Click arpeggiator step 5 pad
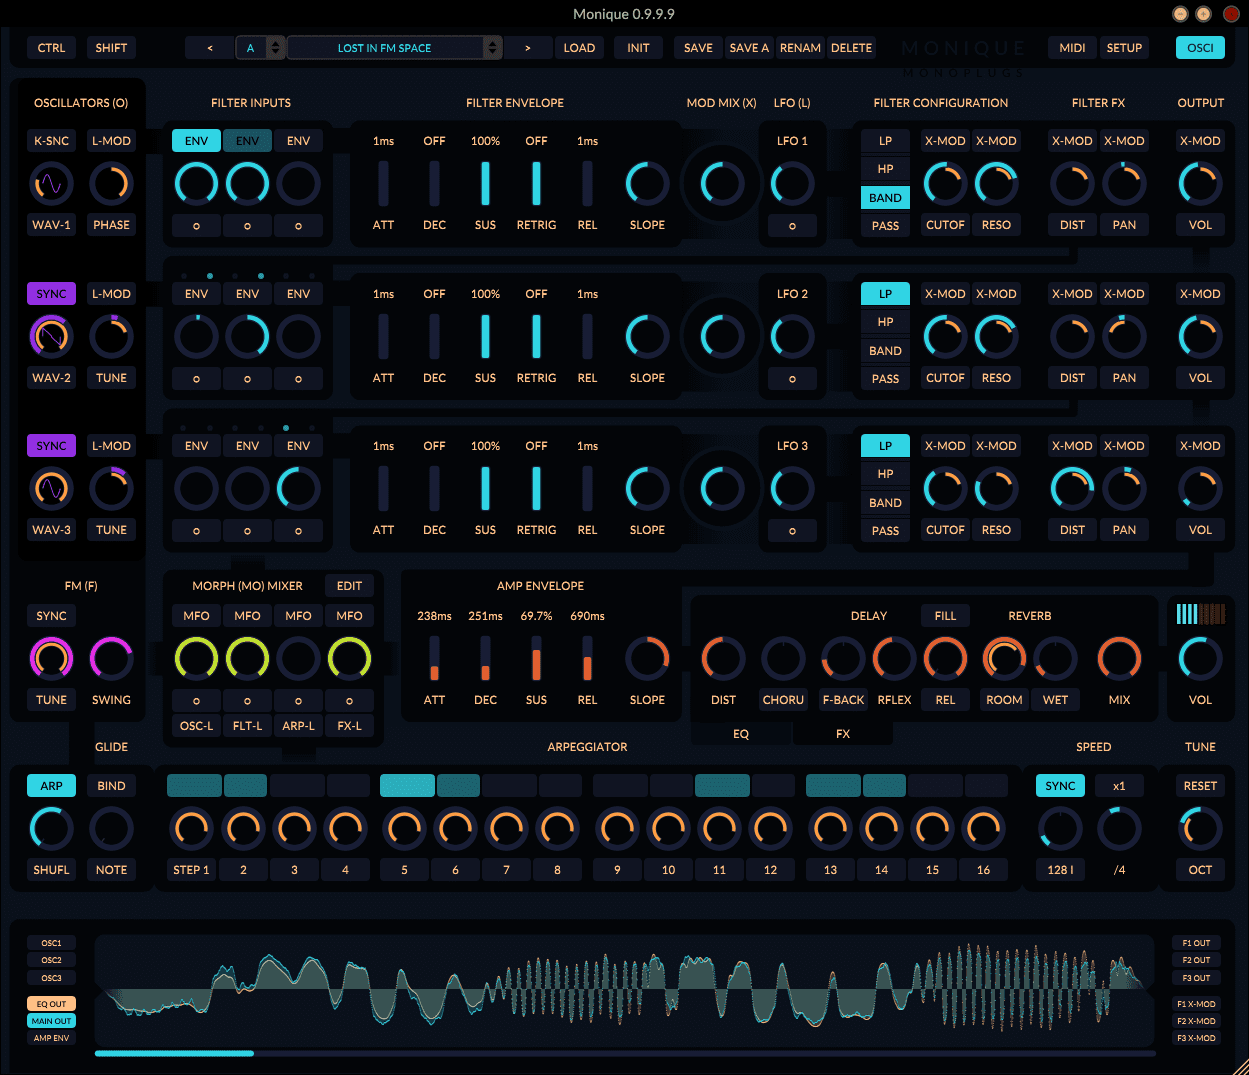This screenshot has width=1249, height=1075. tap(407, 786)
